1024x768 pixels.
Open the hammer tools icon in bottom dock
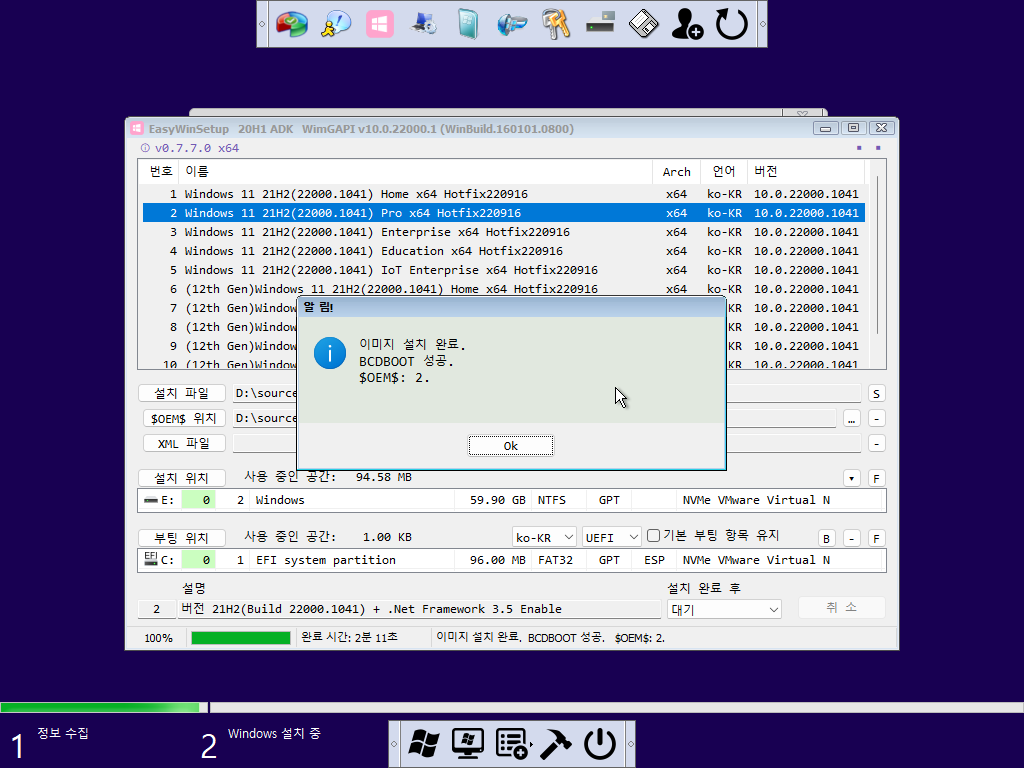[x=556, y=744]
